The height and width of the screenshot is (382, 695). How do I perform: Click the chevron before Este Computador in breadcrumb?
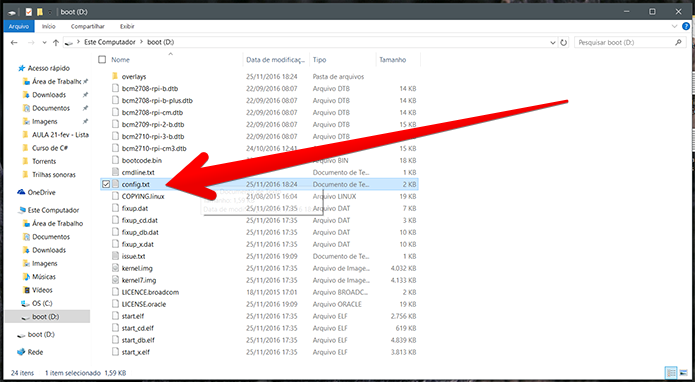(x=79, y=43)
